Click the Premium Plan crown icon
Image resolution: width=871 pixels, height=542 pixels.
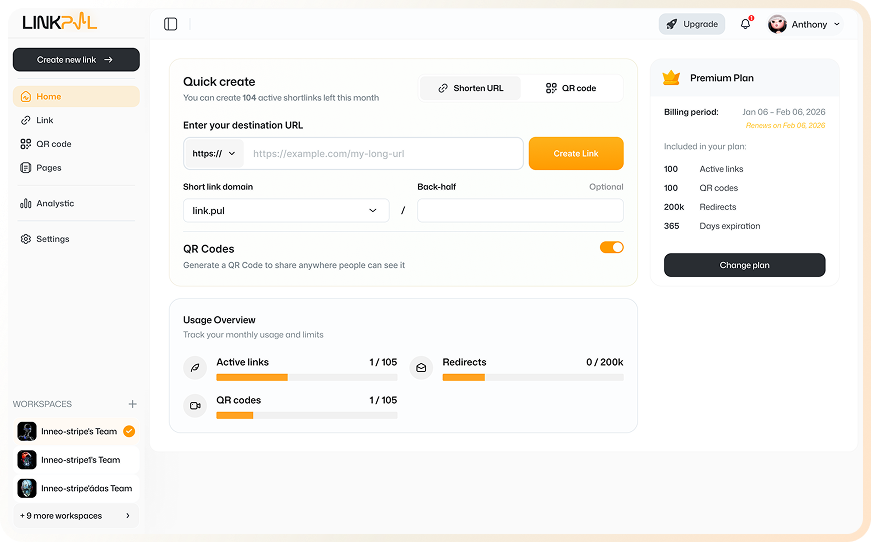671,78
